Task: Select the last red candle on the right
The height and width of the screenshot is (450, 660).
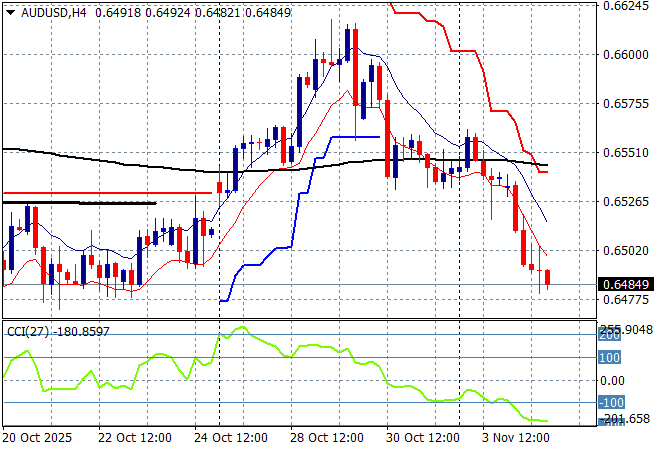Action: [x=547, y=277]
